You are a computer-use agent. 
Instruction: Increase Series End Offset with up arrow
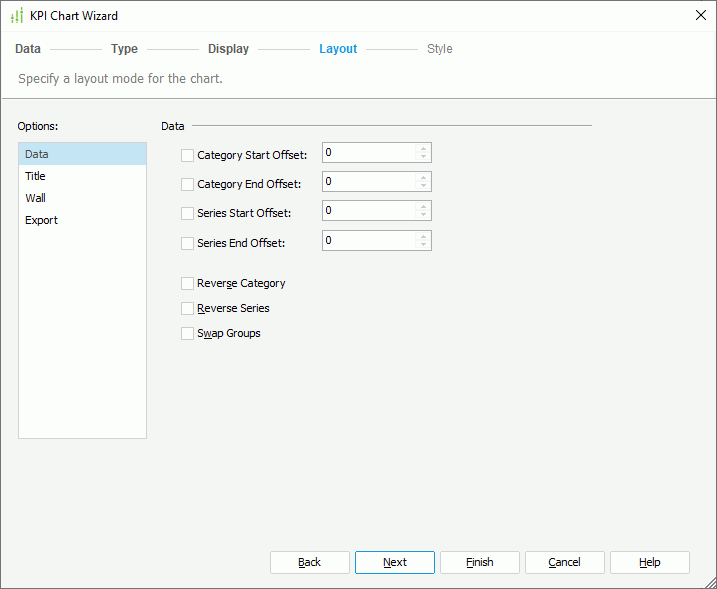[x=423, y=236]
